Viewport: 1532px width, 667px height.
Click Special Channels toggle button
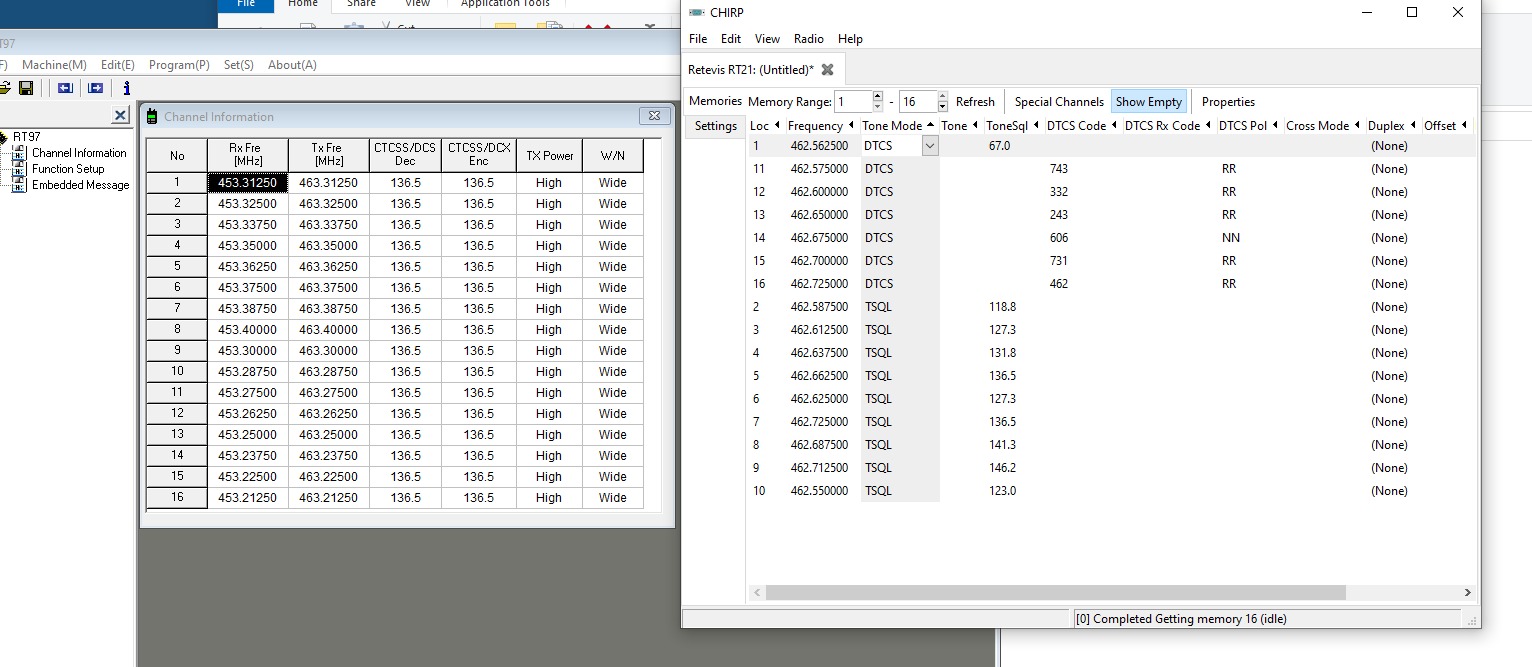1059,102
